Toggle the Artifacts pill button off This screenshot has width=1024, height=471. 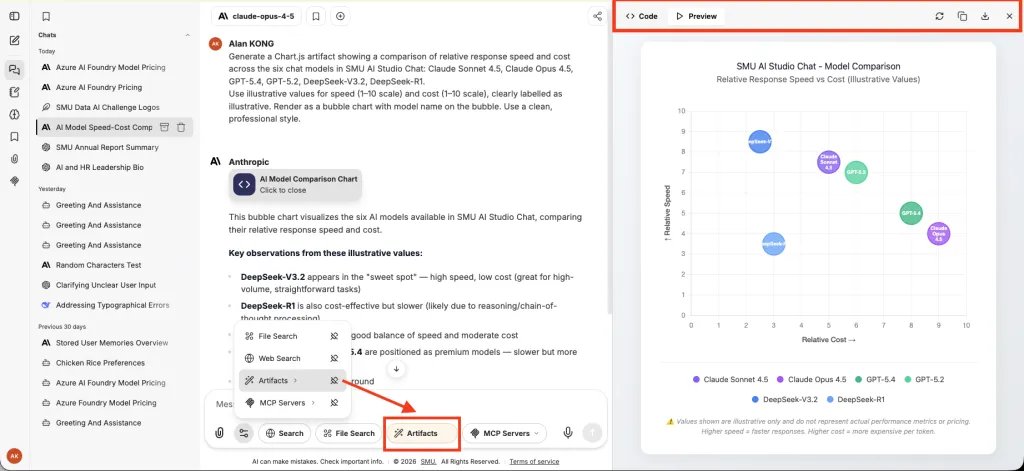422,433
